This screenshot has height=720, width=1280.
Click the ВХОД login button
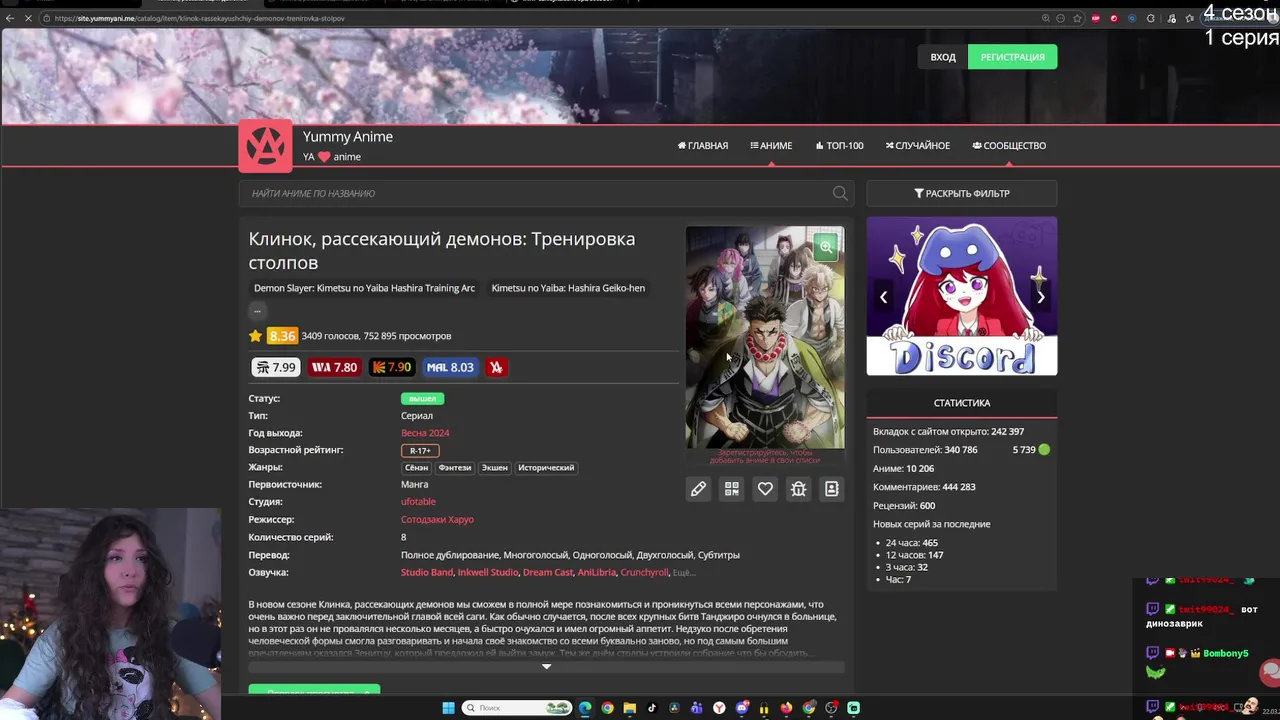943,57
